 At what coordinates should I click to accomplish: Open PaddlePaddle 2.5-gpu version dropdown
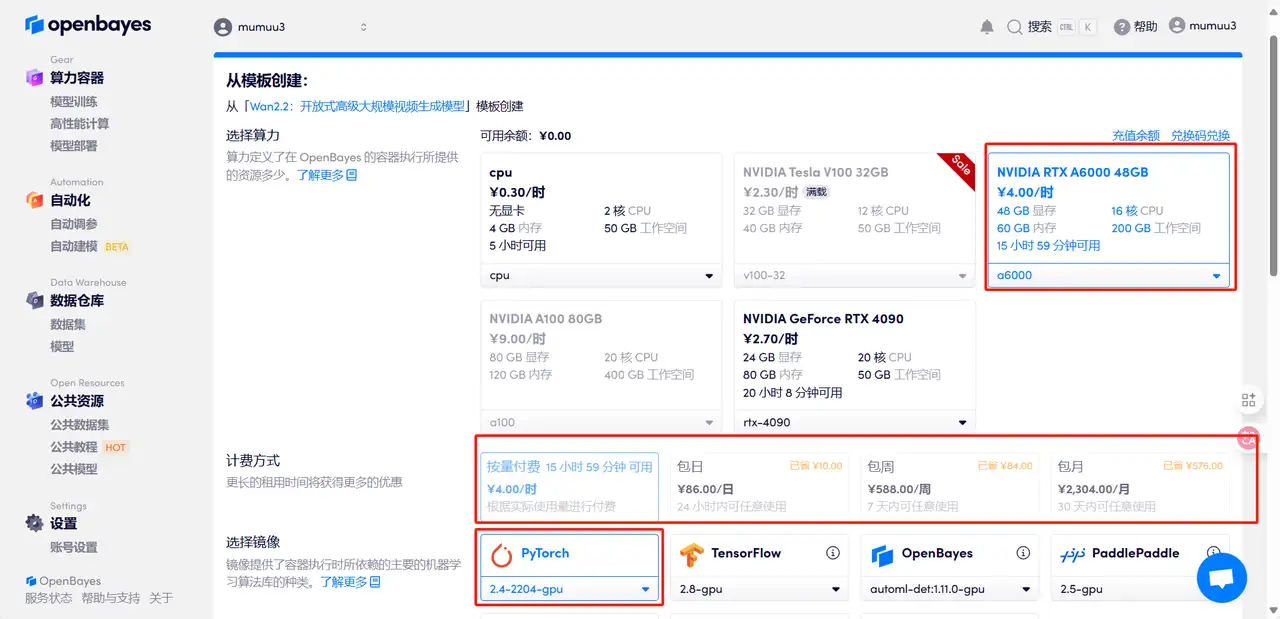(1140, 589)
